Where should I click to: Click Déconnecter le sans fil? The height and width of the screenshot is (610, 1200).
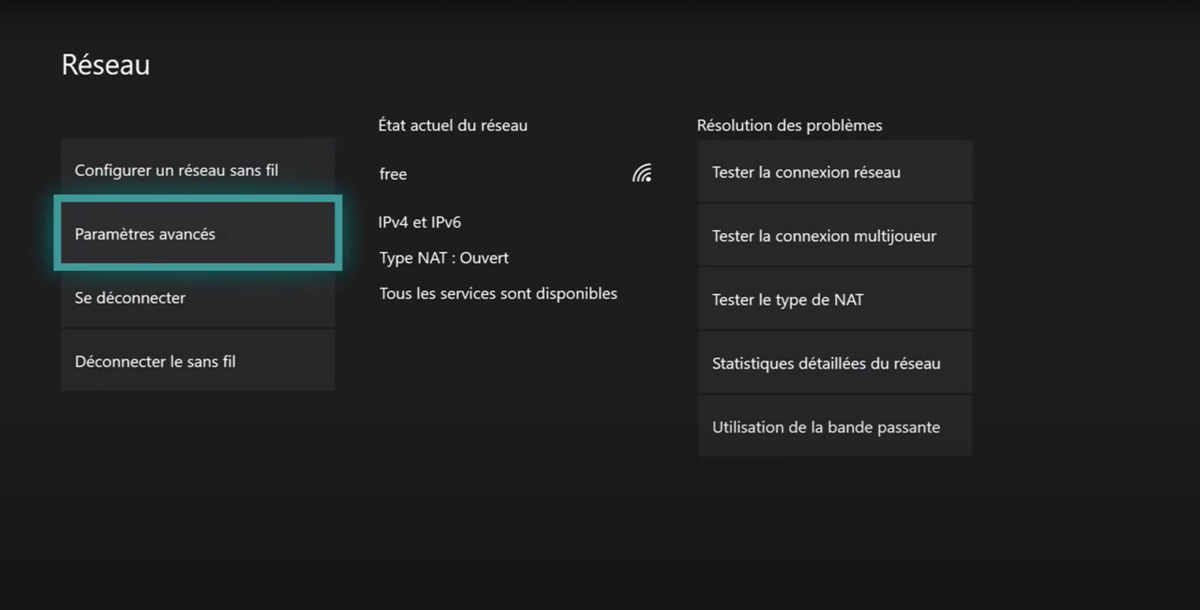[197, 361]
